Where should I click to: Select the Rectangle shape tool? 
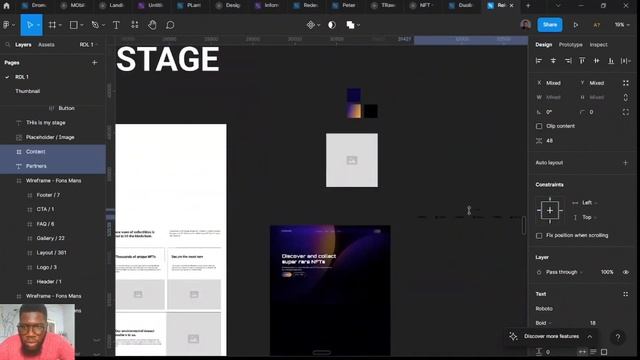[73, 25]
